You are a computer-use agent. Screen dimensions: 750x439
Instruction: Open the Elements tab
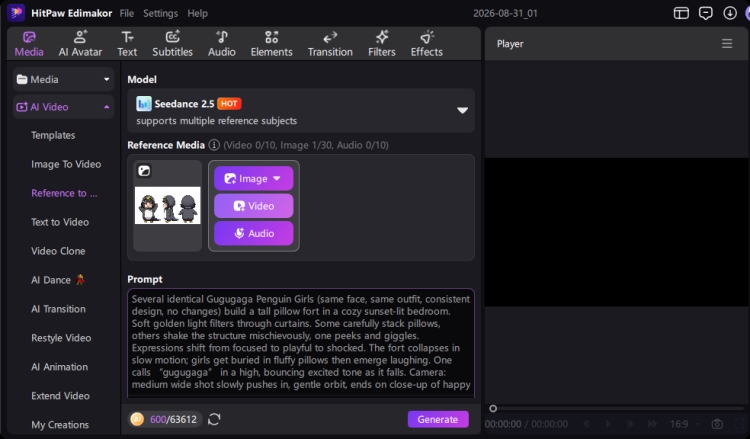tap(271, 44)
